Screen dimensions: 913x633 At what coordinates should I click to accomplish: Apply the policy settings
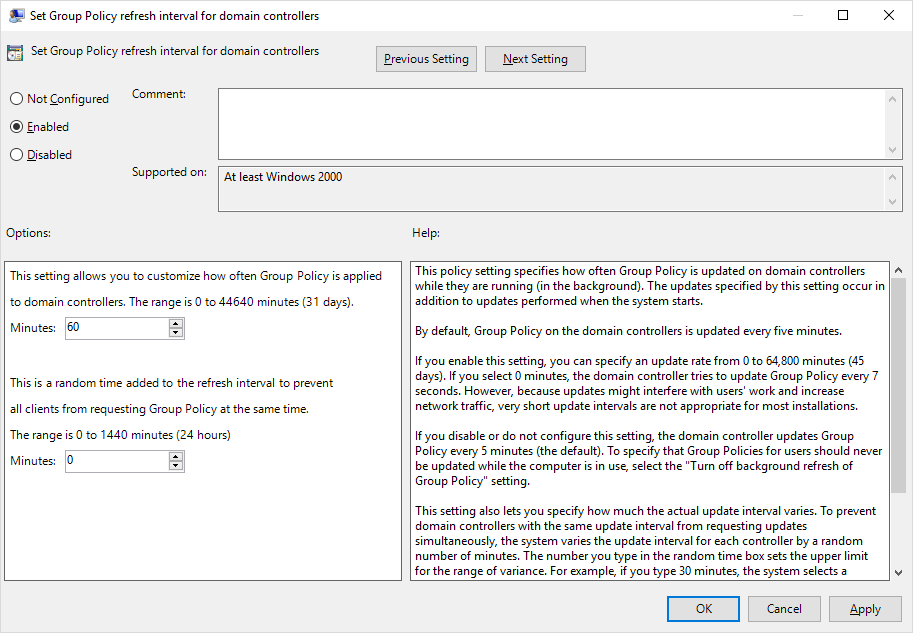[865, 608]
